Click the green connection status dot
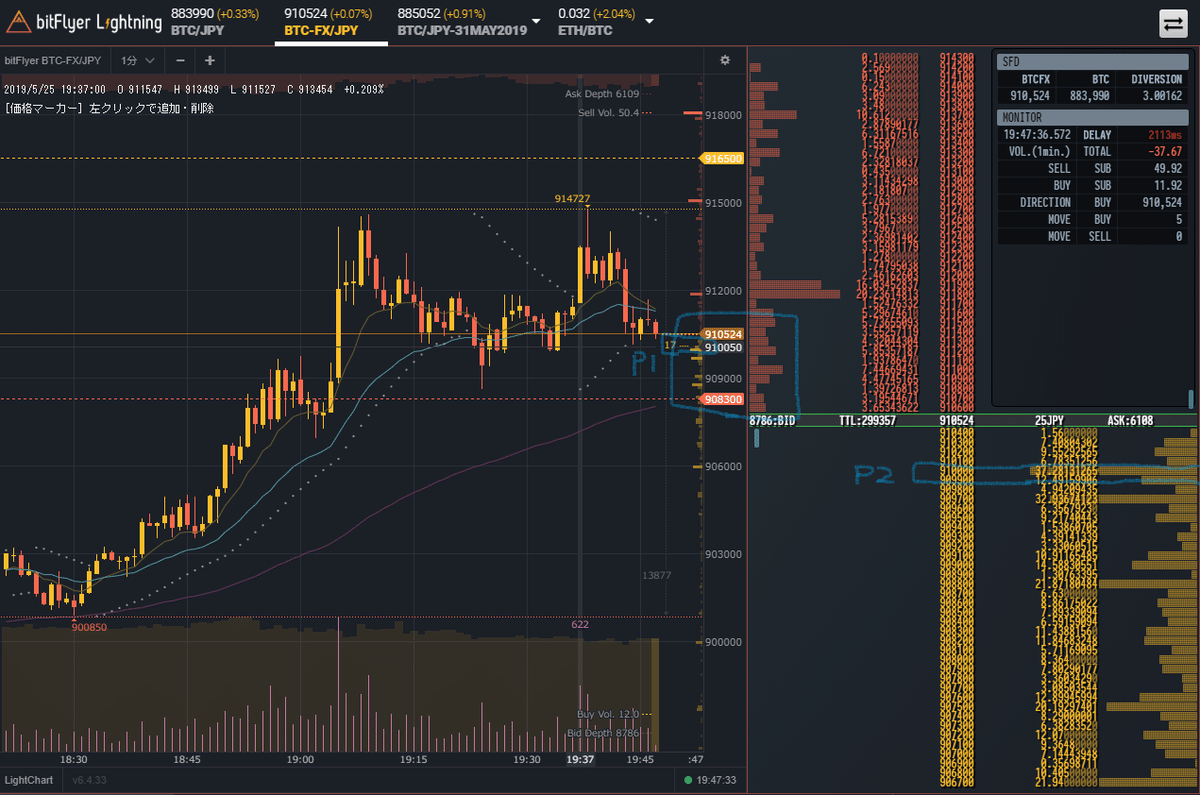The height and width of the screenshot is (795, 1200). pos(687,780)
